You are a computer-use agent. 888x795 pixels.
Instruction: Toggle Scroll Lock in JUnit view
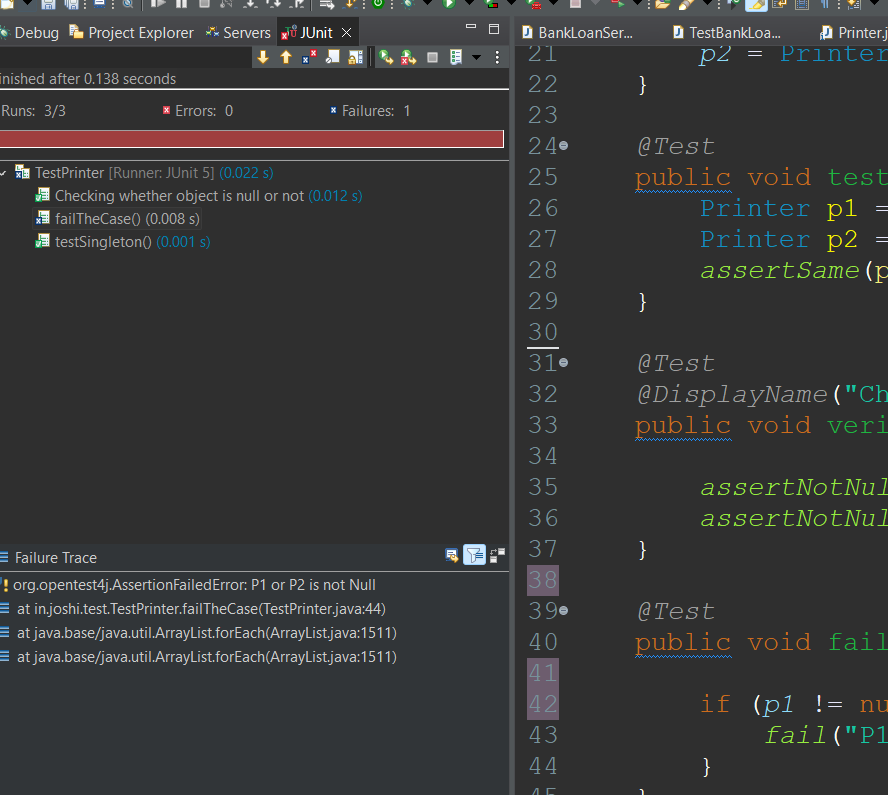click(x=356, y=57)
